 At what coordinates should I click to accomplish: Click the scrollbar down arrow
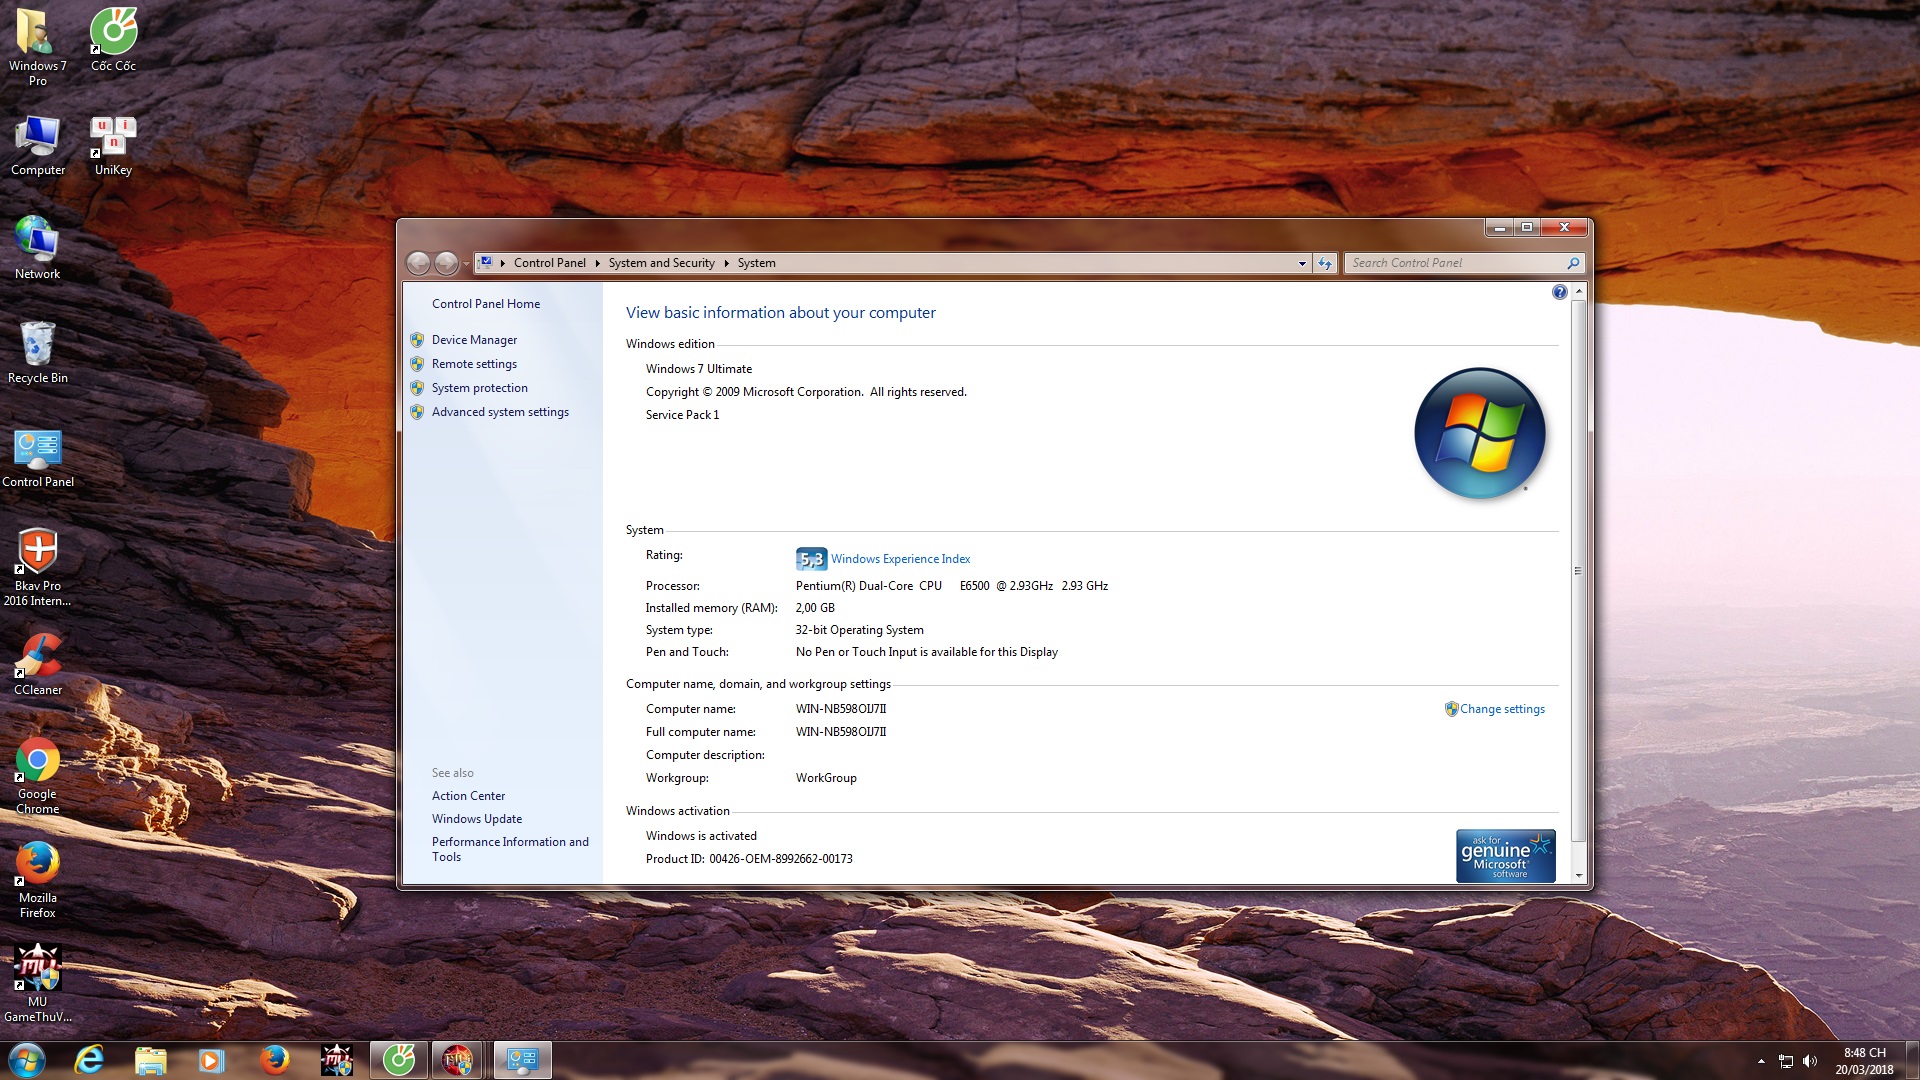1579,876
